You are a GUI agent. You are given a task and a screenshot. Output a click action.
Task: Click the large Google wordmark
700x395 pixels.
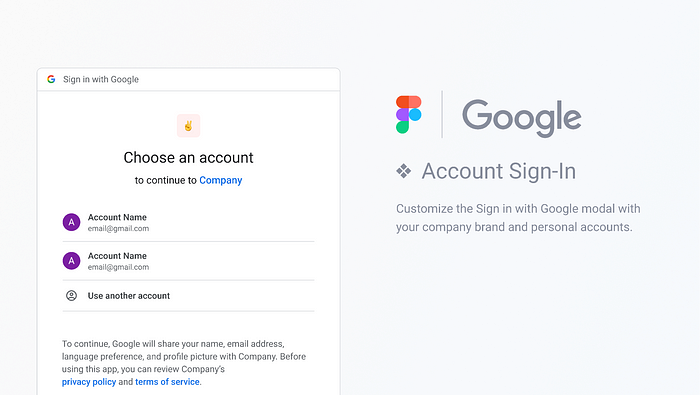coord(521,117)
